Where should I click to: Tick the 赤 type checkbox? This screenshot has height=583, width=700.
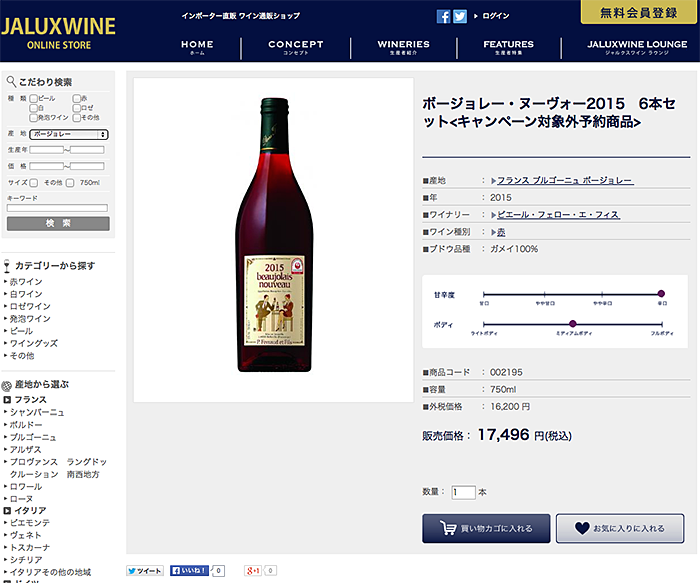point(77,98)
